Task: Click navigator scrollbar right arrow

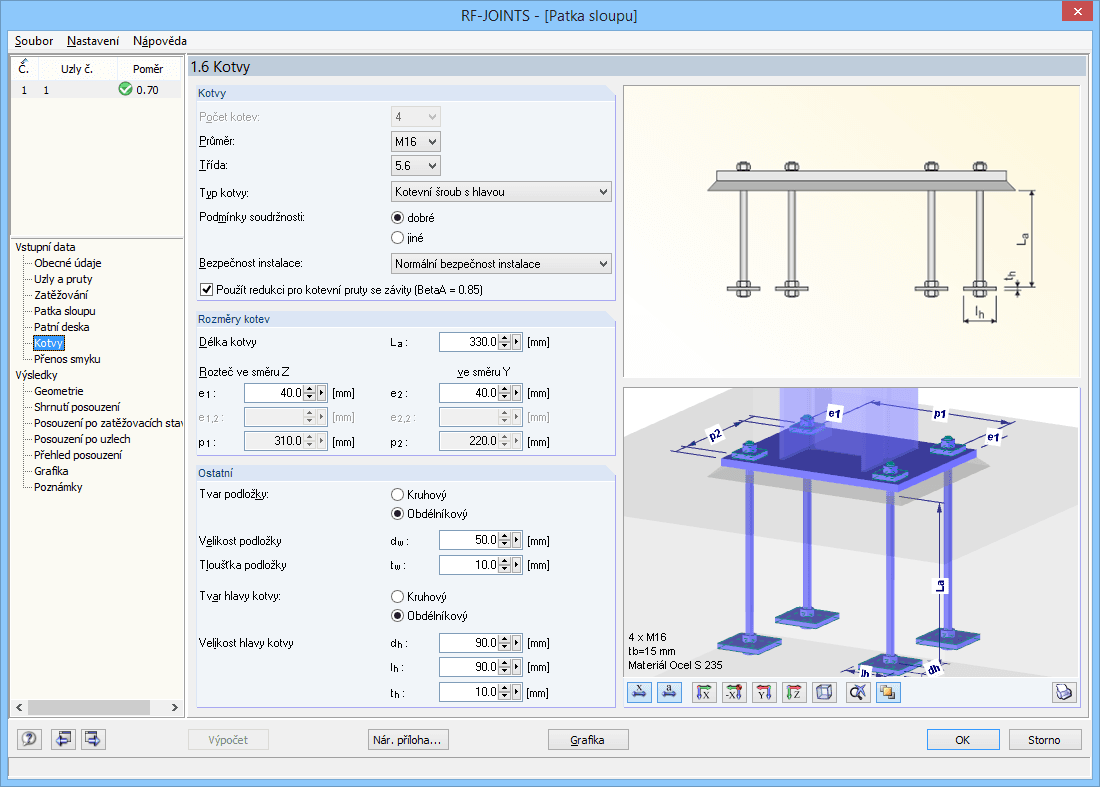Action: point(175,707)
